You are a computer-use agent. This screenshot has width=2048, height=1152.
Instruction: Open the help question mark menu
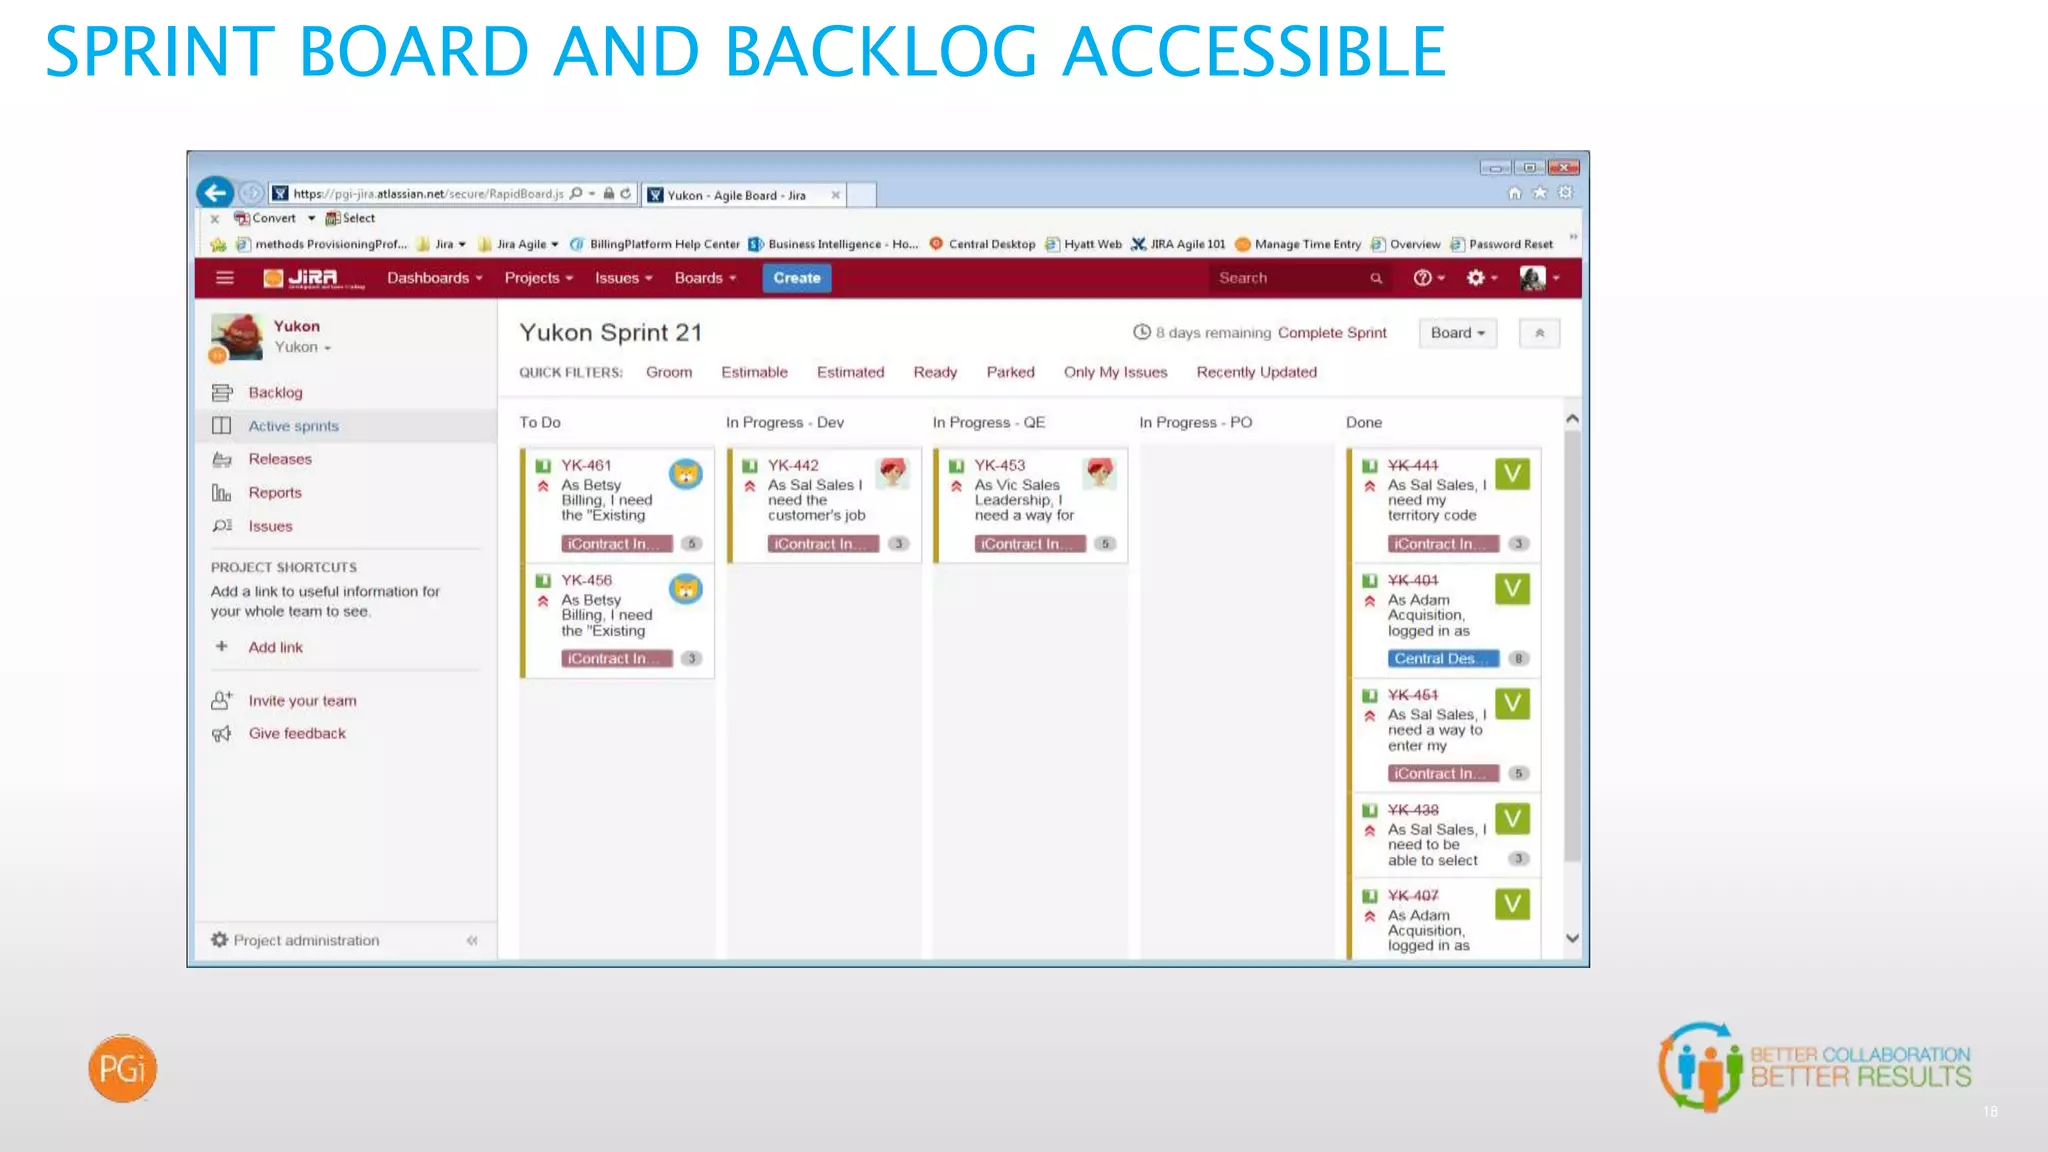(x=1429, y=278)
